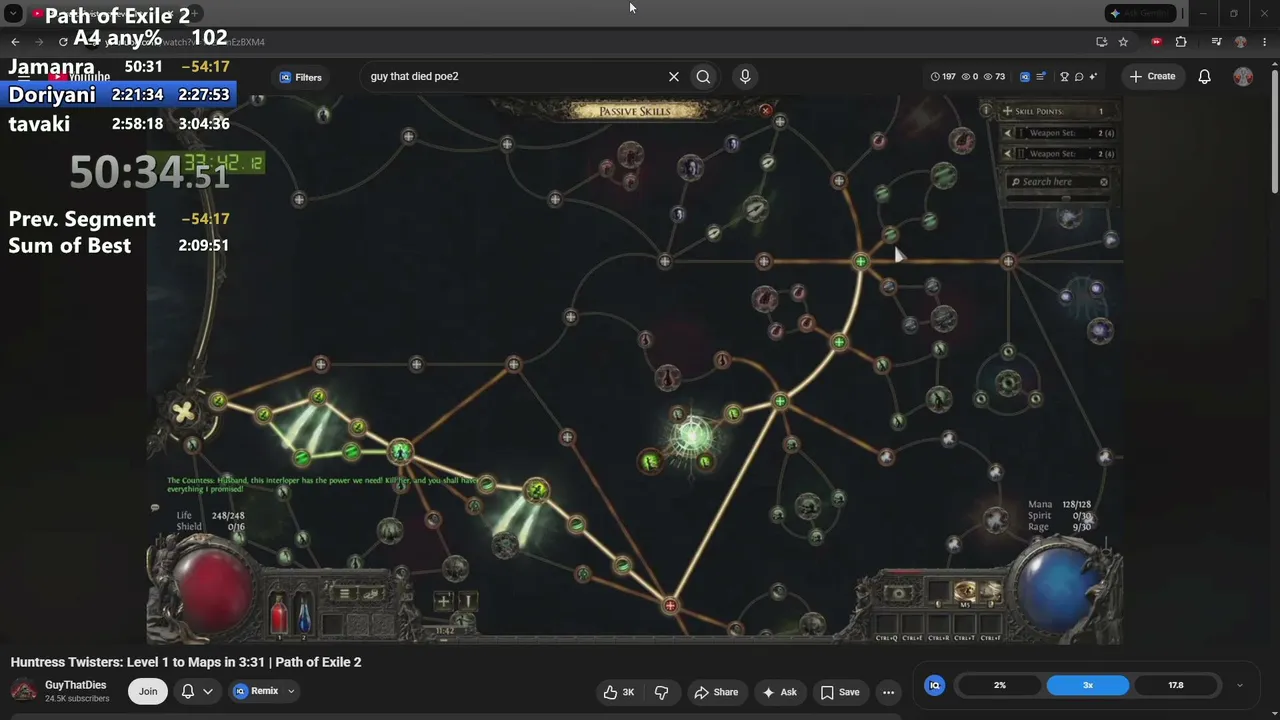Expand the chevron beside Remix
The width and height of the screenshot is (1280, 720).
tap(292, 691)
